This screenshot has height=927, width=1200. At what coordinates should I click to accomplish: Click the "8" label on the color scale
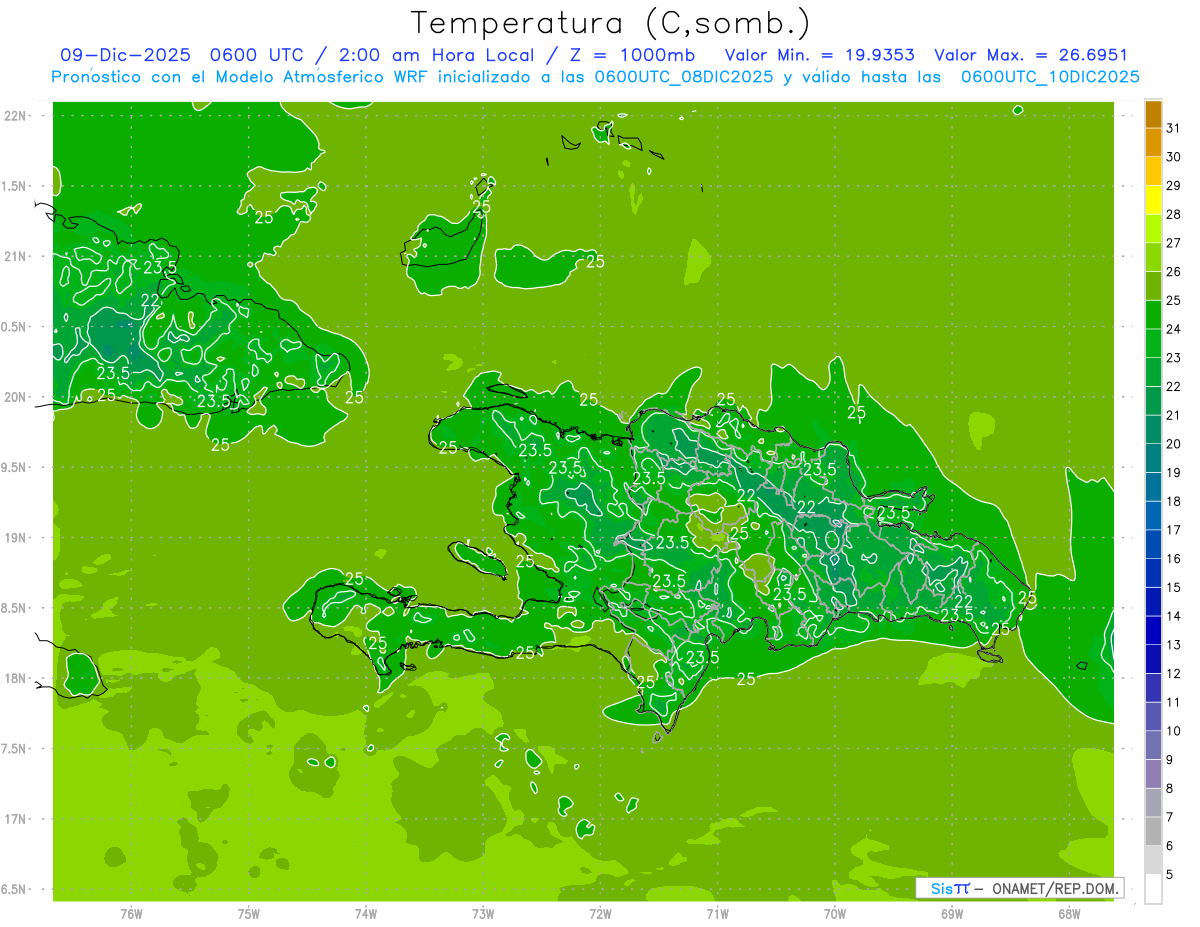(x=1169, y=788)
